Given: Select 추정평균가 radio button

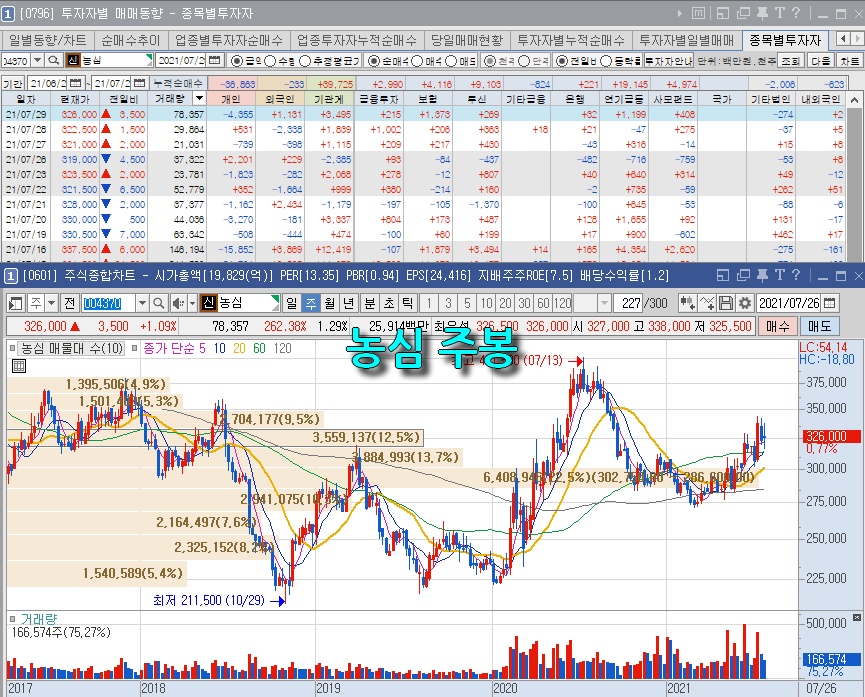Looking at the screenshot, I should pyautogui.click(x=305, y=61).
